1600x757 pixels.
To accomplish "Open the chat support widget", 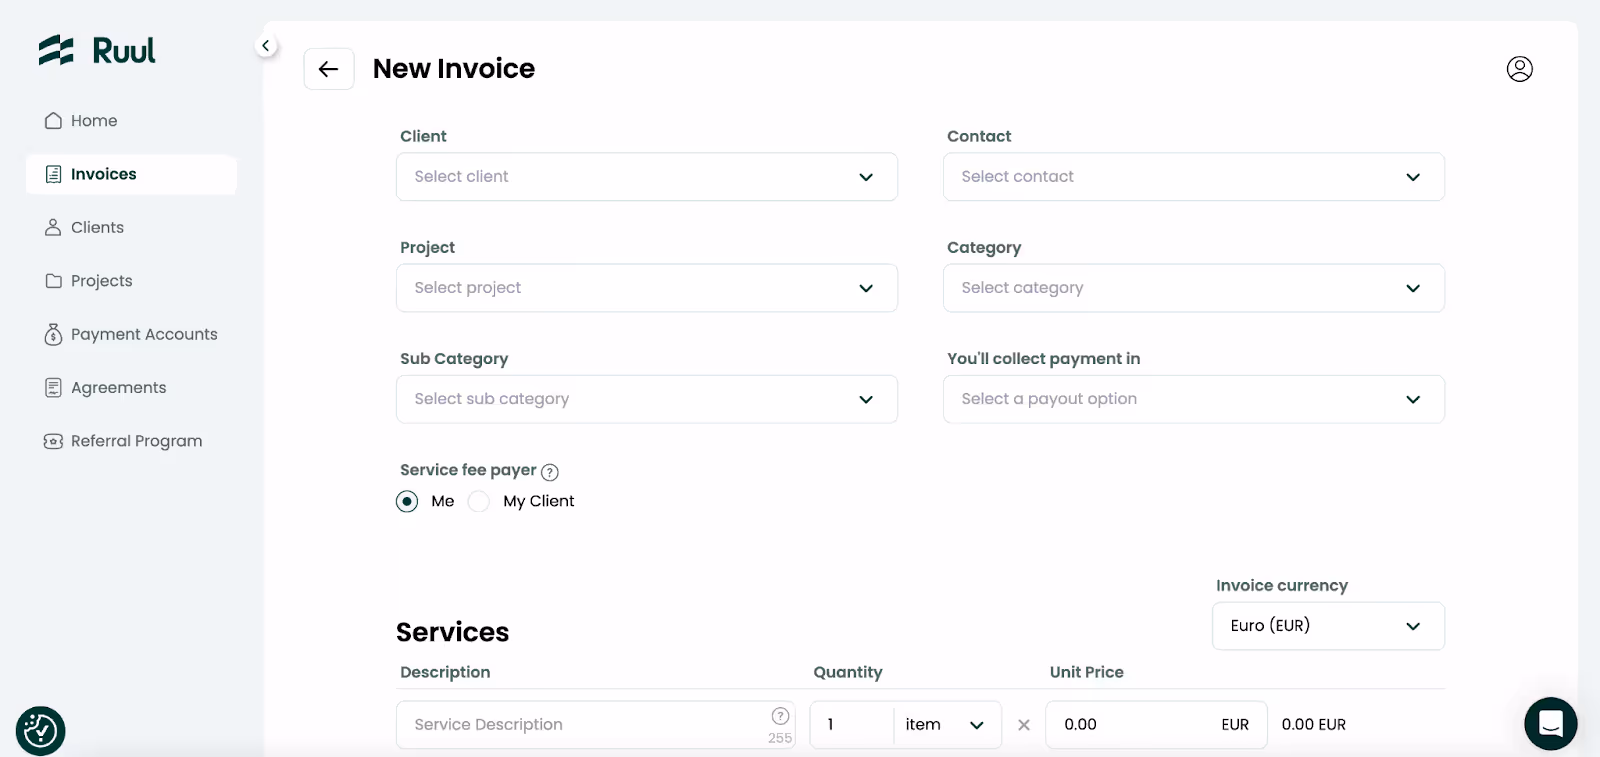I will click(x=1551, y=723).
